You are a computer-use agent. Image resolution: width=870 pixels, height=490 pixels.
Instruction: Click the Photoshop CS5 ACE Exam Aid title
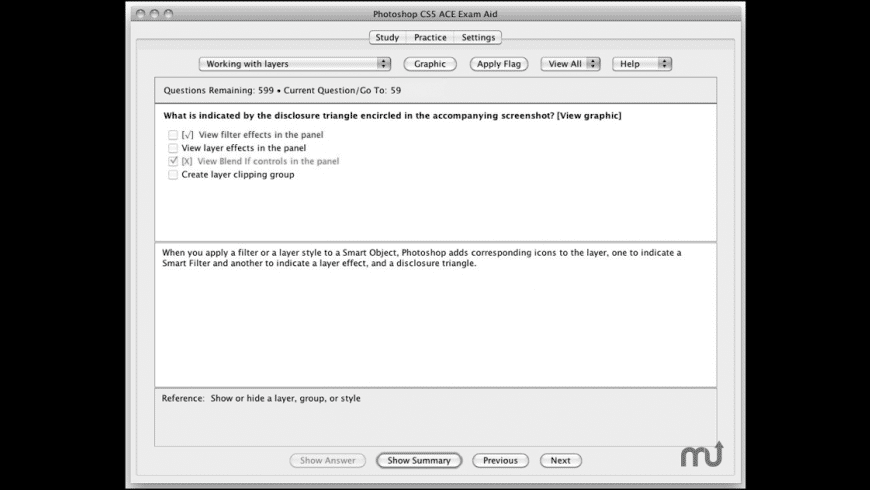pyautogui.click(x=435, y=14)
